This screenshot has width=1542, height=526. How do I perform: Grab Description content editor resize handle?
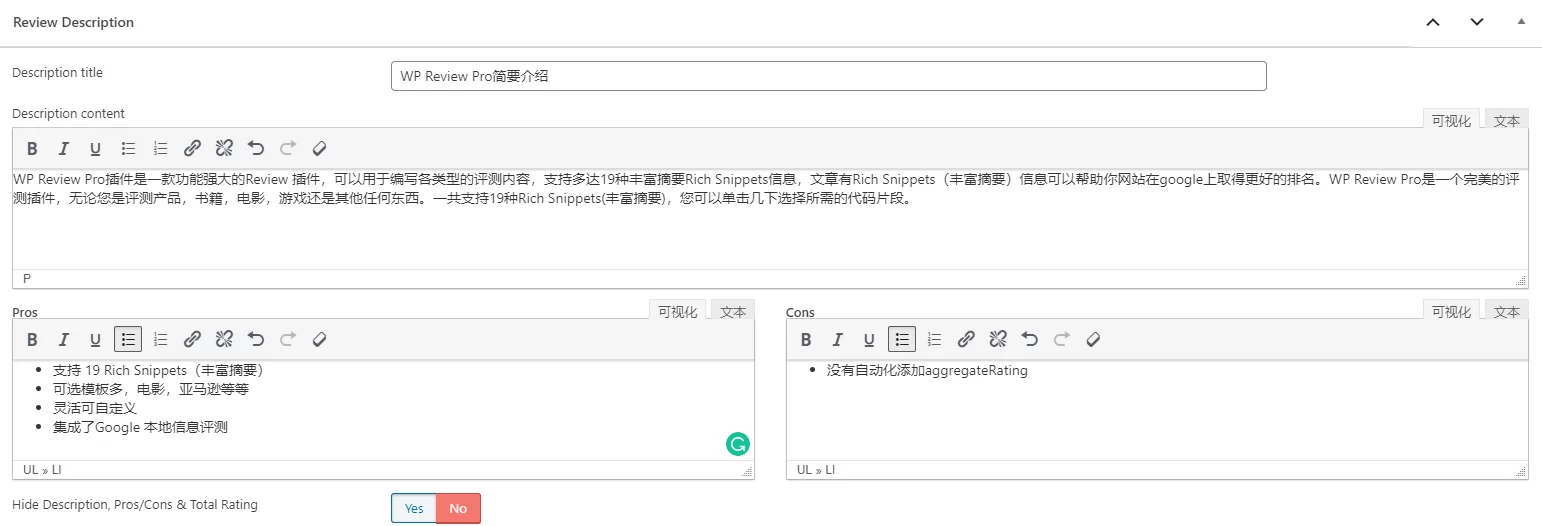pyautogui.click(x=1520, y=280)
